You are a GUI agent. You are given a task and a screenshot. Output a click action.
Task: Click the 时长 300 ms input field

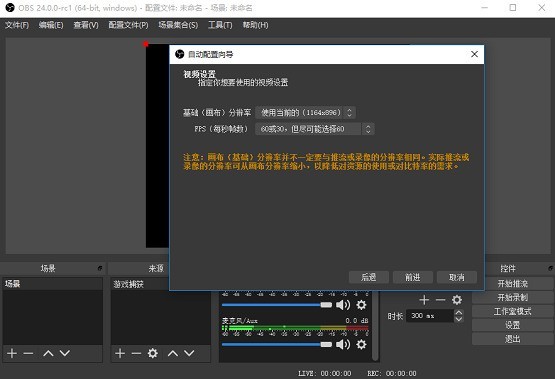(430, 316)
